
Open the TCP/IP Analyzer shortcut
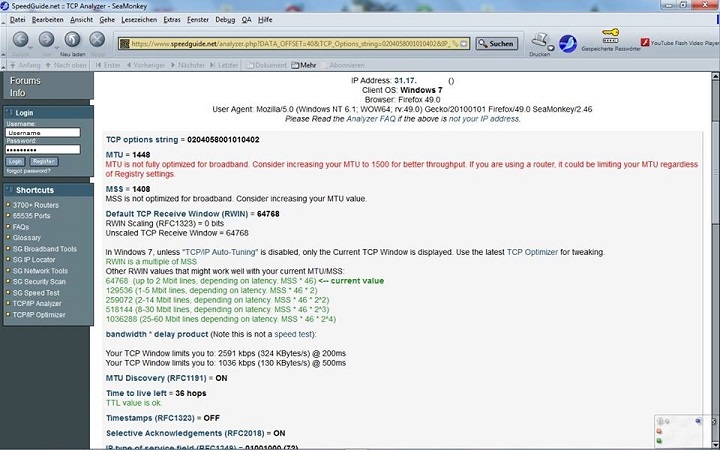pos(37,304)
